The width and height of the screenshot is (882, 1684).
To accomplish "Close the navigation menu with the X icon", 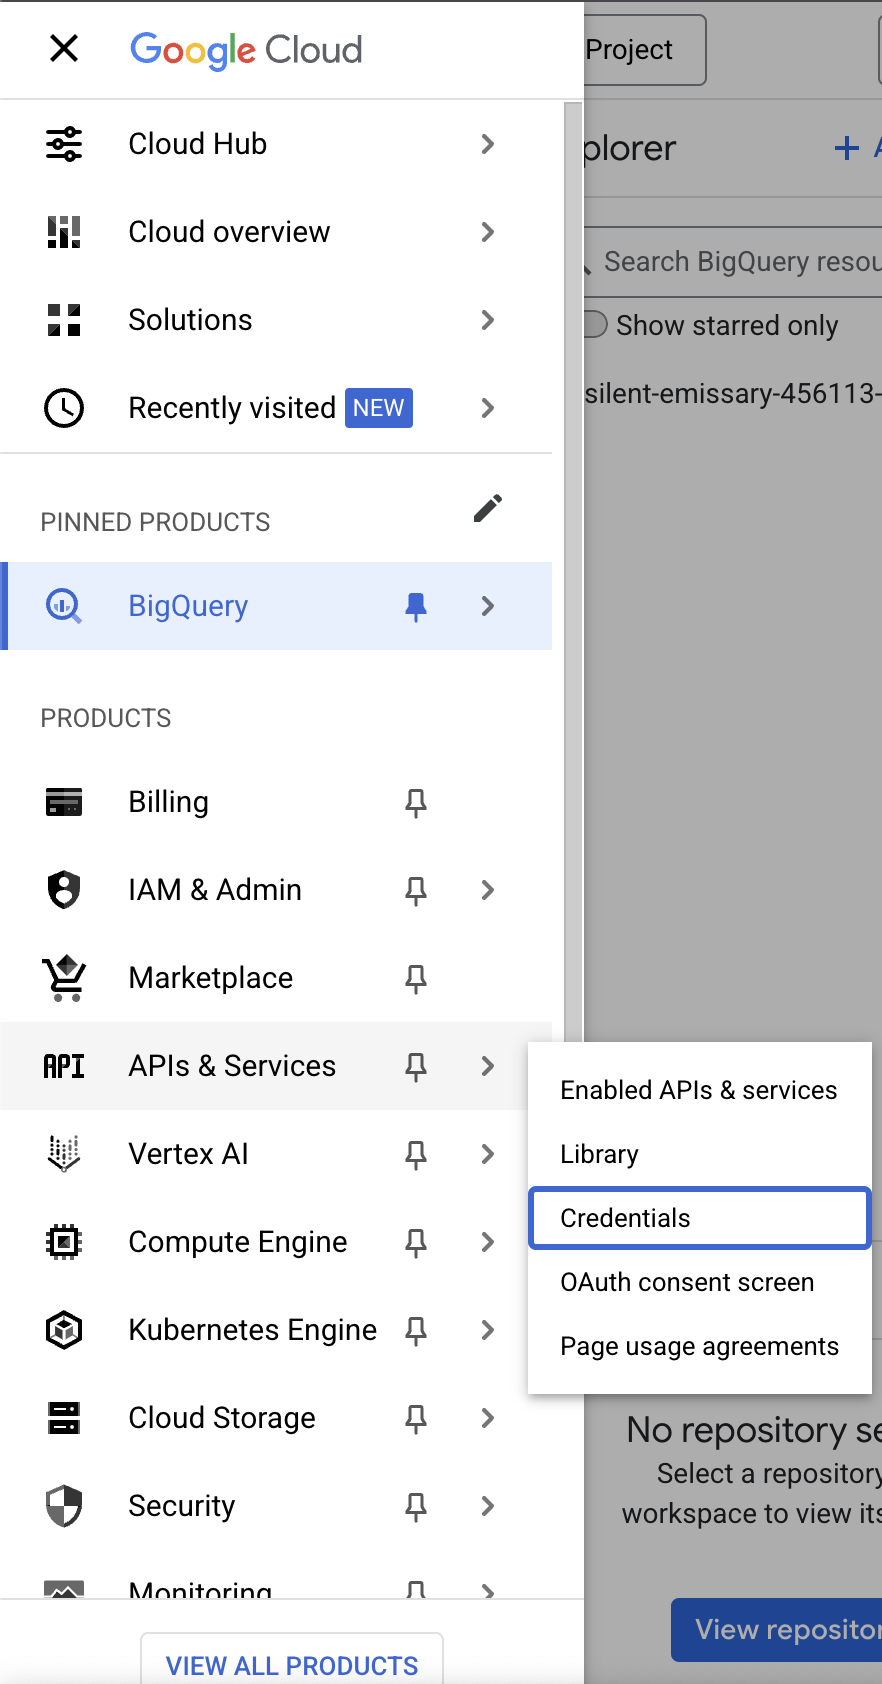I will coord(64,48).
